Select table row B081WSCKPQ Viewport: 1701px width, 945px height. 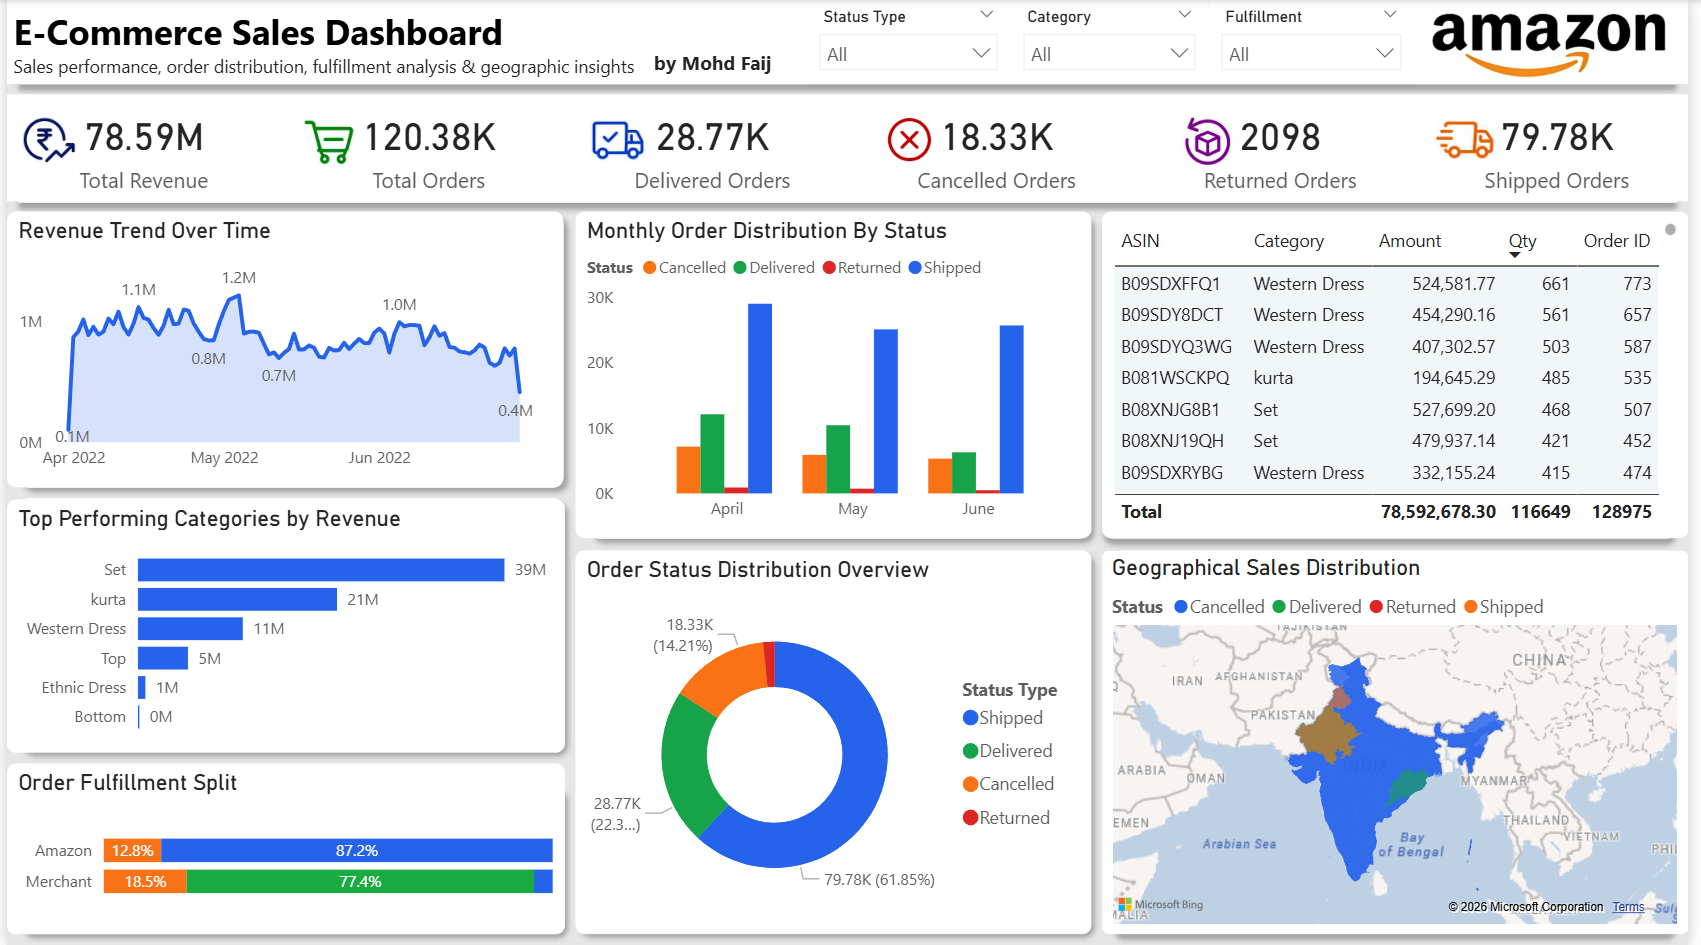1386,378
